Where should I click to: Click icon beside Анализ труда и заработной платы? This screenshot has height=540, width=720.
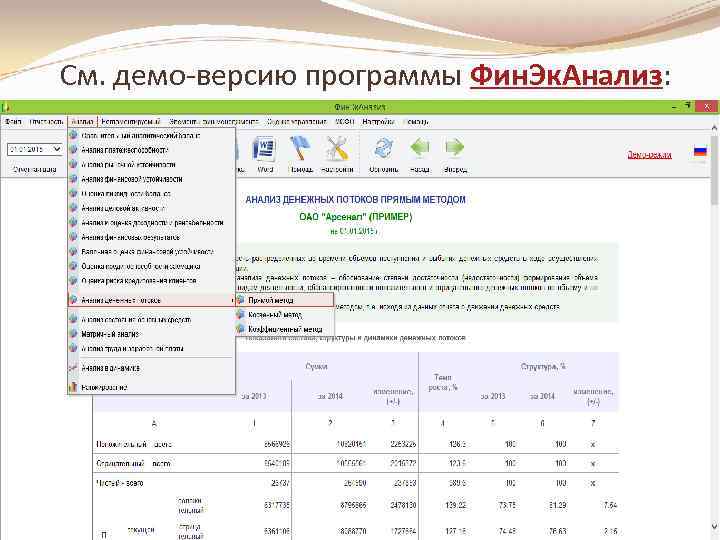click(x=73, y=348)
